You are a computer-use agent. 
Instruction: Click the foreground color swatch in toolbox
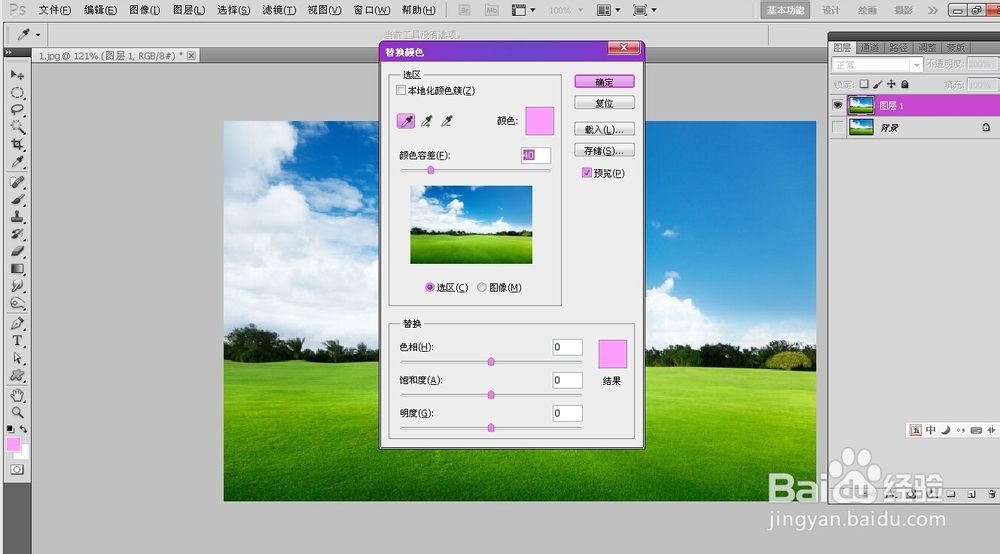pos(13,444)
